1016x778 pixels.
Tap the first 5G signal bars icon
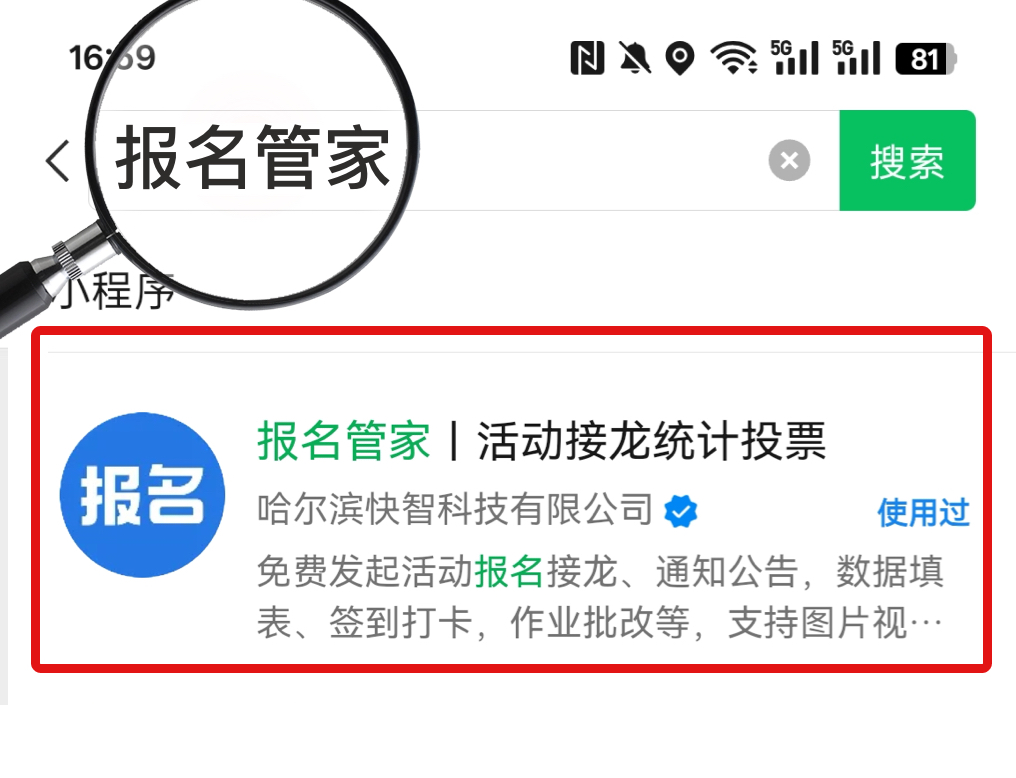(794, 58)
